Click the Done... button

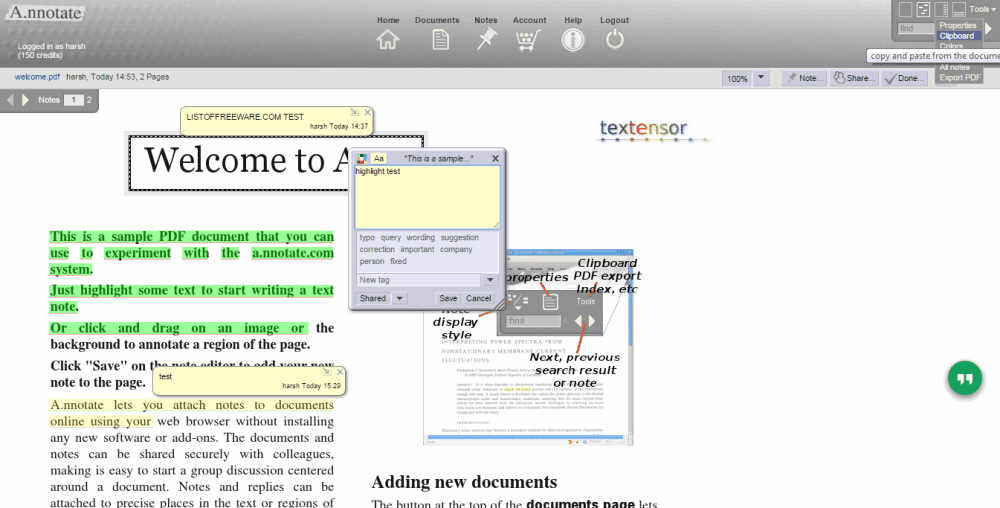coord(904,78)
